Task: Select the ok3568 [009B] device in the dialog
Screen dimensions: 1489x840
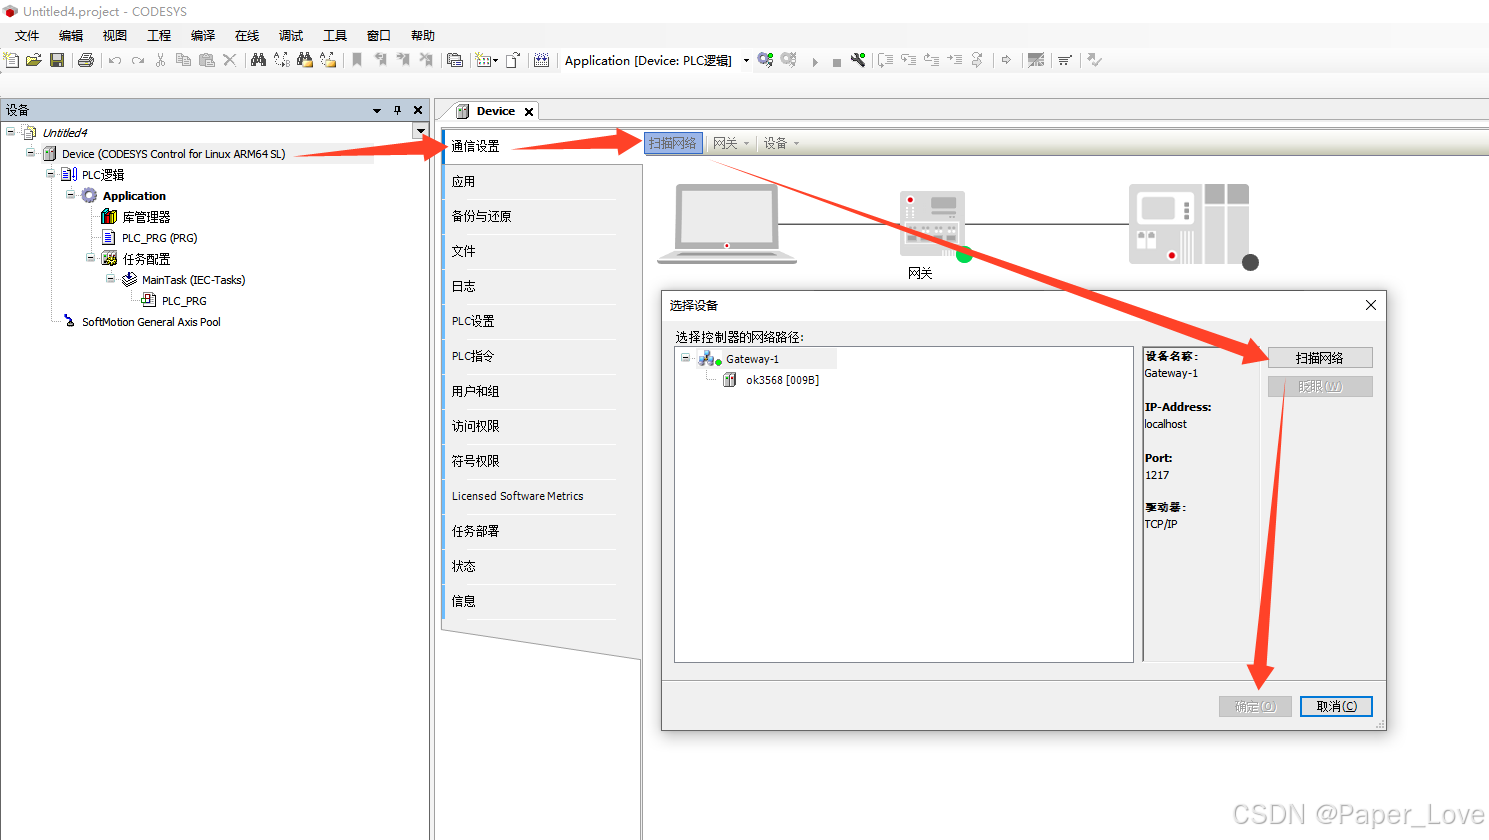Action: tap(782, 380)
